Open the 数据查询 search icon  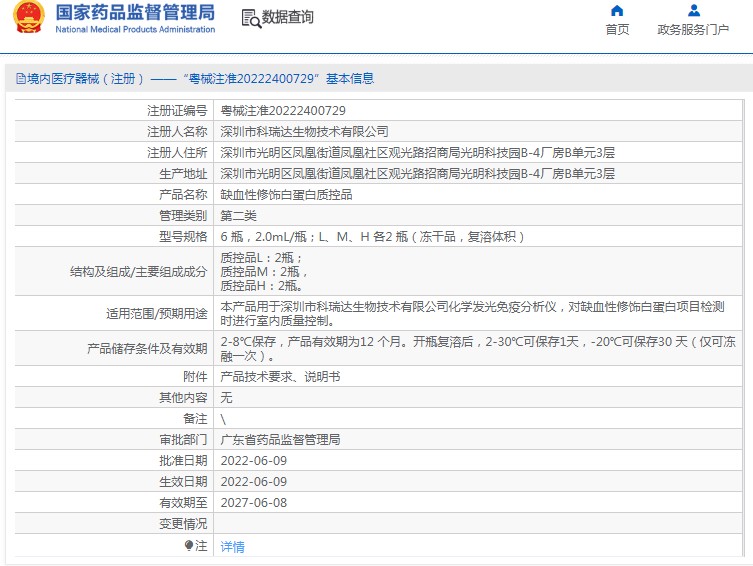[251, 18]
